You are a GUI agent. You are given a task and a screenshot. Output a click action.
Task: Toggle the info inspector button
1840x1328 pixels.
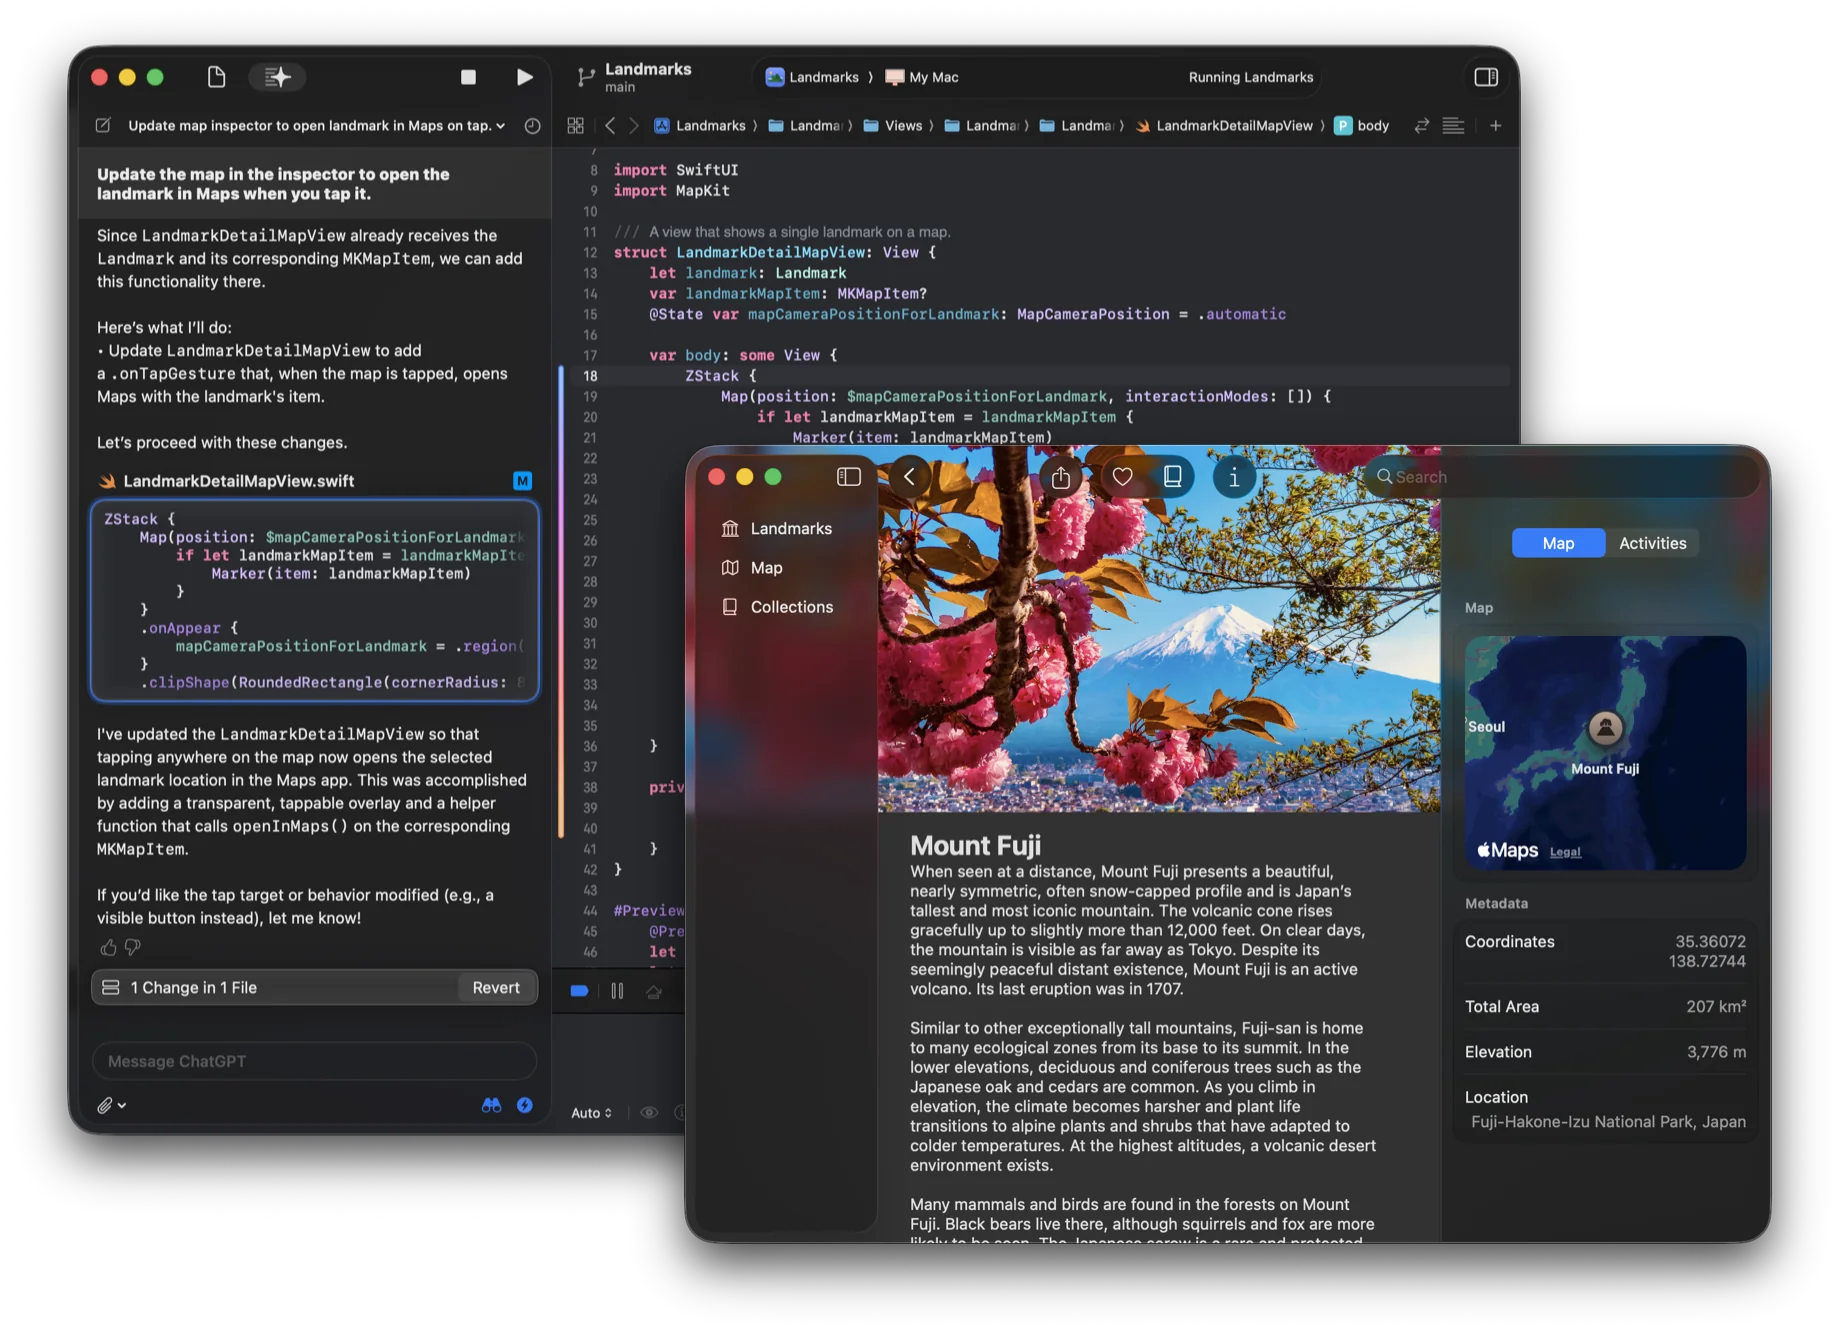point(1234,478)
